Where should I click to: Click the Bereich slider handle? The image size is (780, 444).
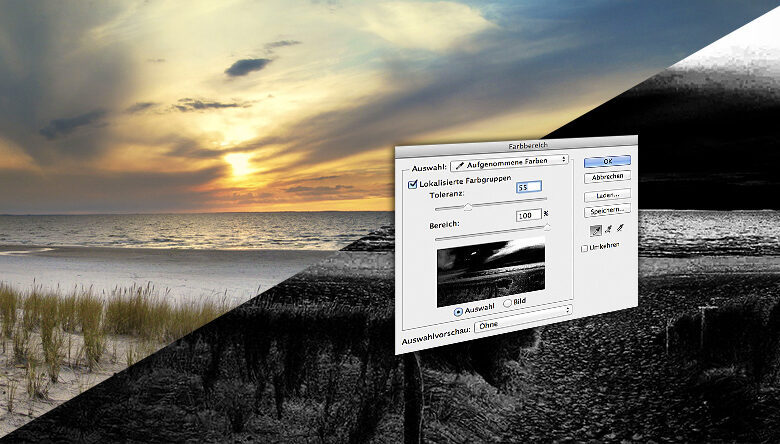coord(547,227)
